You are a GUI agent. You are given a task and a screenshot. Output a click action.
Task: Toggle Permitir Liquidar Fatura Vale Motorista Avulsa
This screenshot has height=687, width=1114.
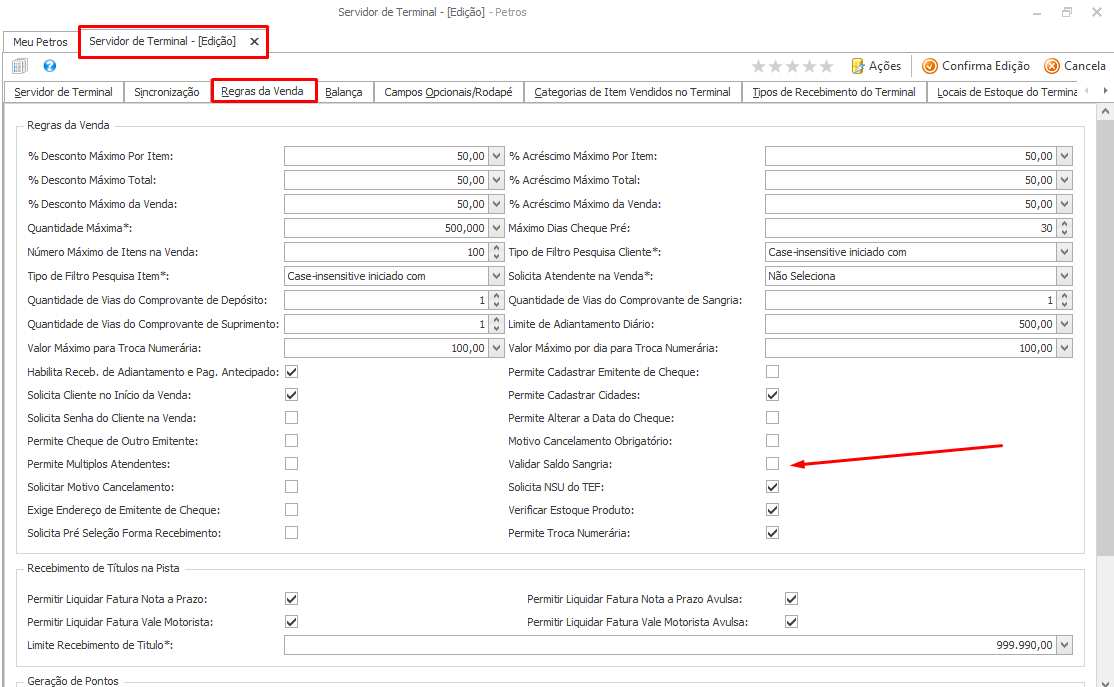(x=791, y=622)
